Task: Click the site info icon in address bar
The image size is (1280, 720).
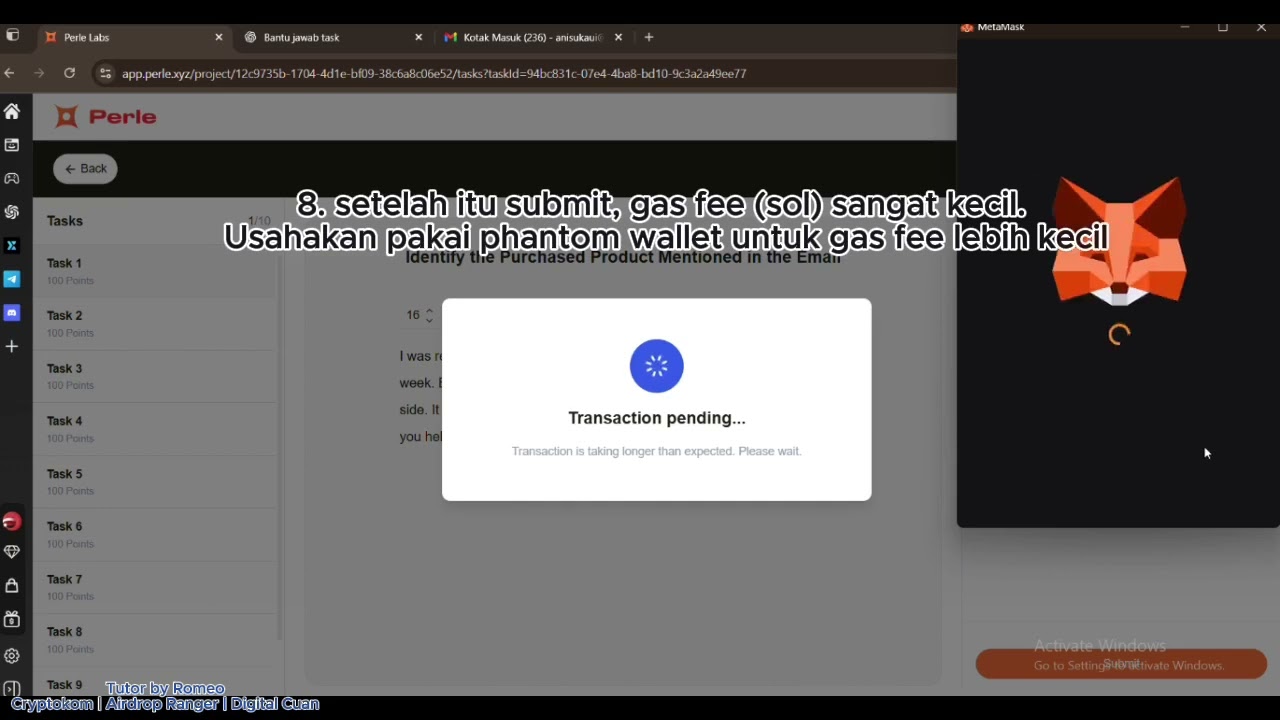Action: [105, 73]
